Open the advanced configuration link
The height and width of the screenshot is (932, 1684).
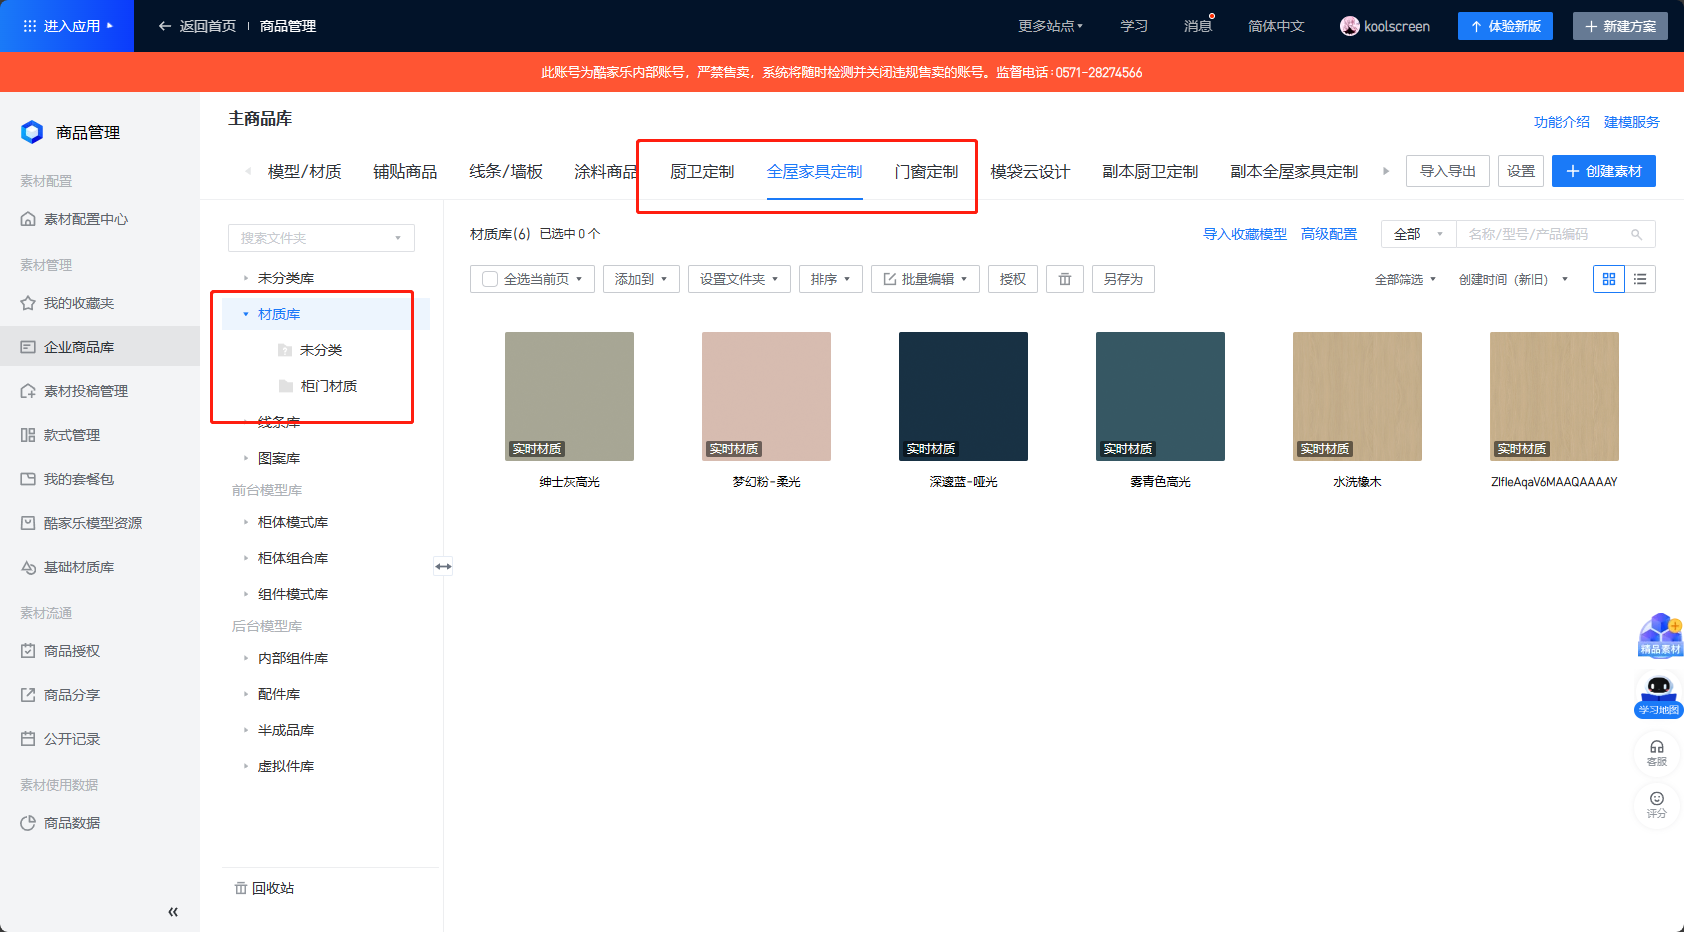[1328, 234]
